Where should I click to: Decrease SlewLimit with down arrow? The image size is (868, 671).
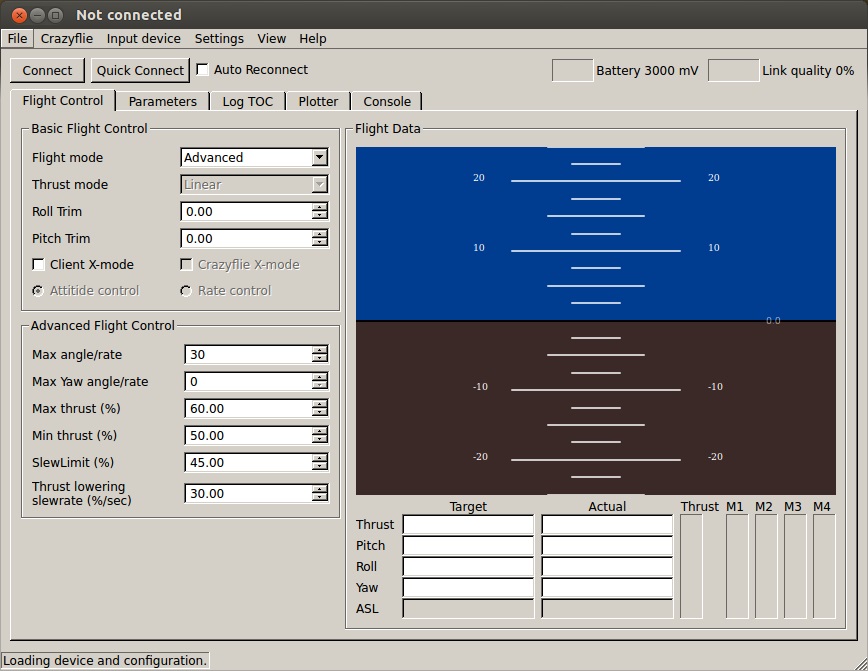pos(319,467)
